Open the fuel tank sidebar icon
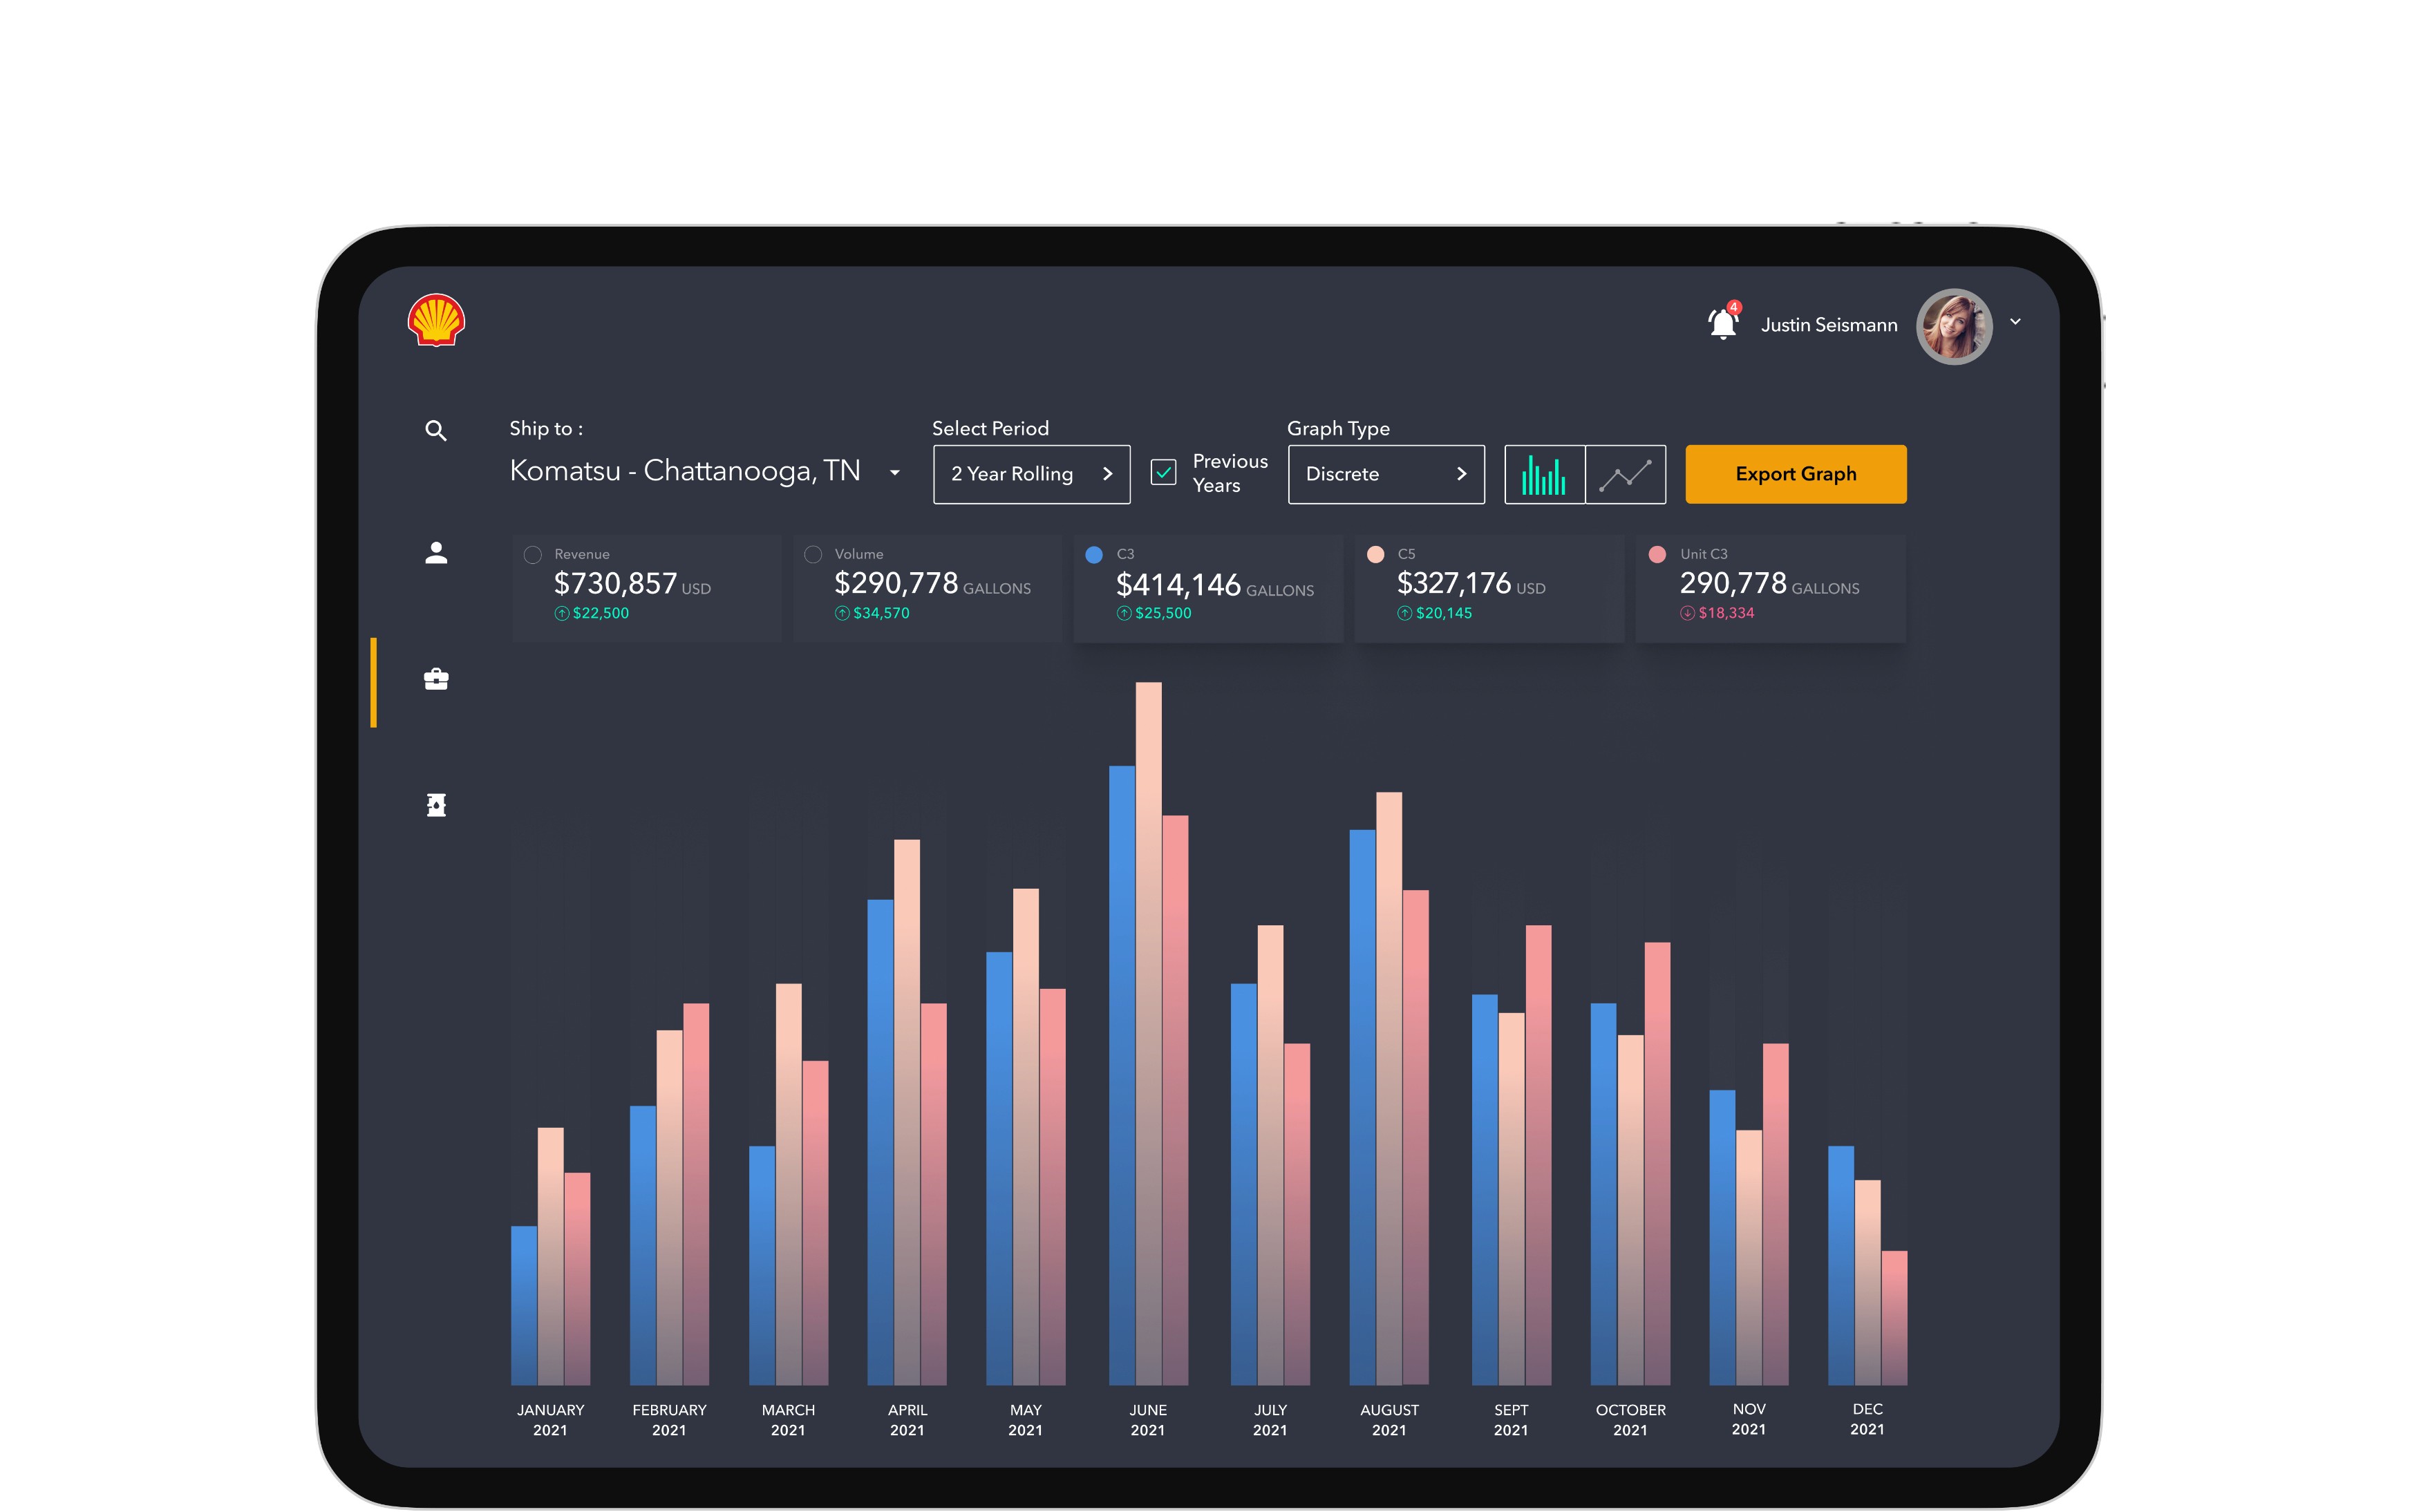 pos(436,805)
